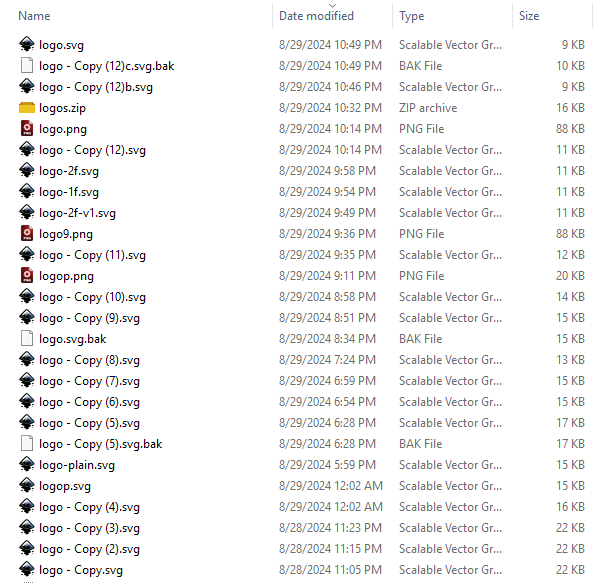Click BAK File type of logo.svg.bak
Image resolution: width=600 pixels, height=583 pixels.
421,339
